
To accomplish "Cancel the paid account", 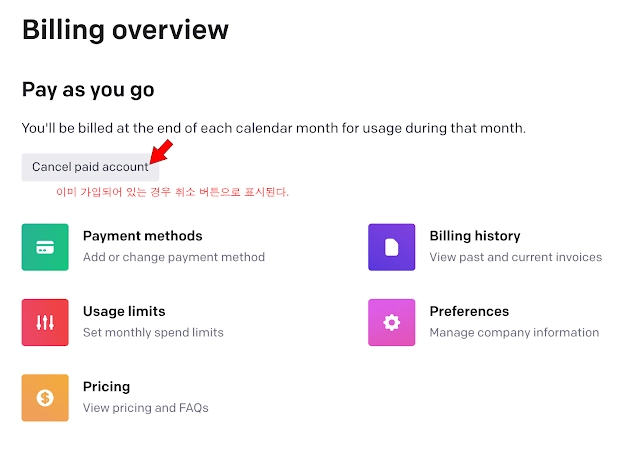I will (x=90, y=167).
